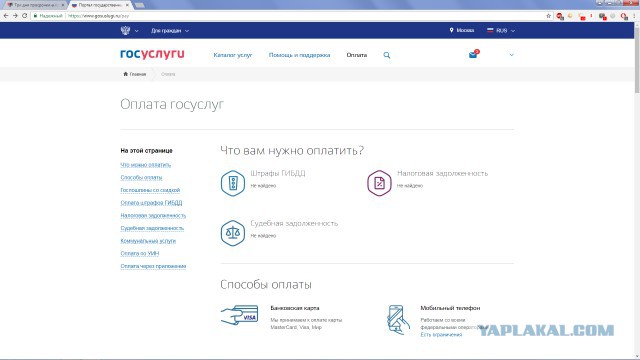The width and height of the screenshot is (640, 360).
Task: Click the Налоговая задолженность document icon
Action: coord(379,183)
